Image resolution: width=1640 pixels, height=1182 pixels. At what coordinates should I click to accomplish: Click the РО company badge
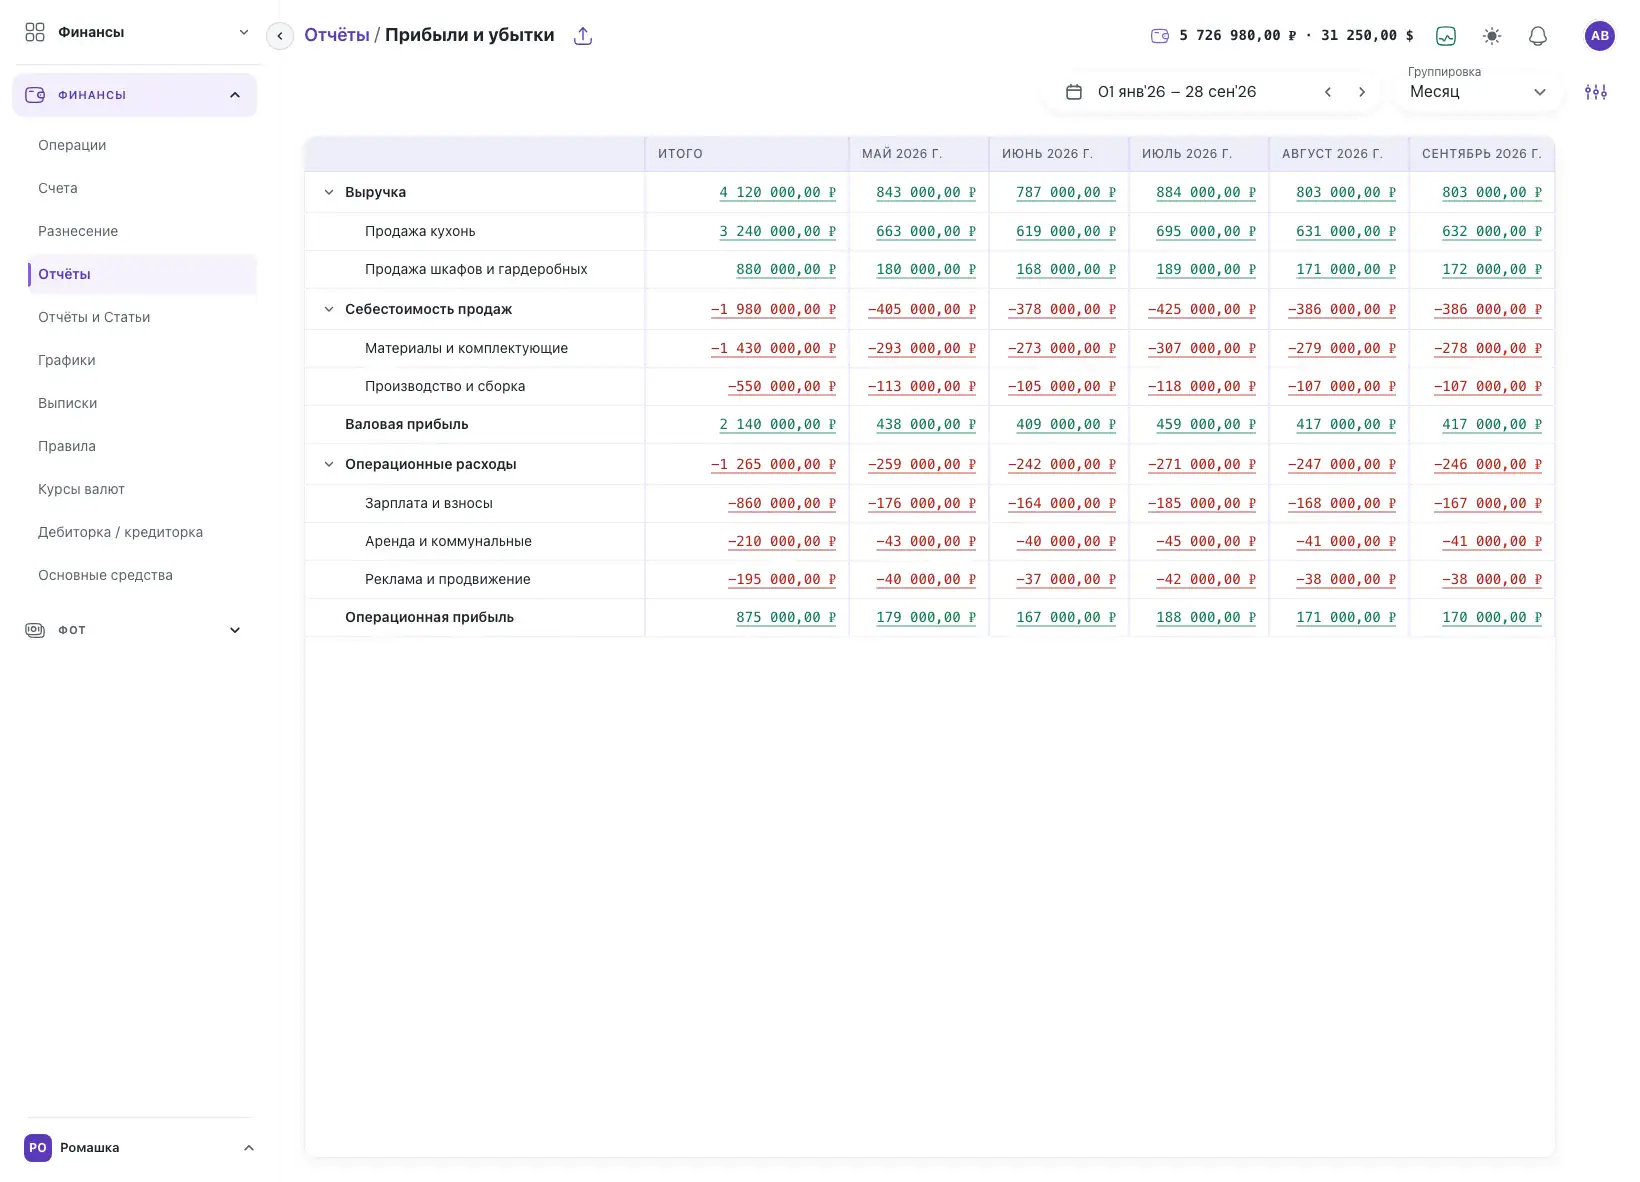(38, 1148)
